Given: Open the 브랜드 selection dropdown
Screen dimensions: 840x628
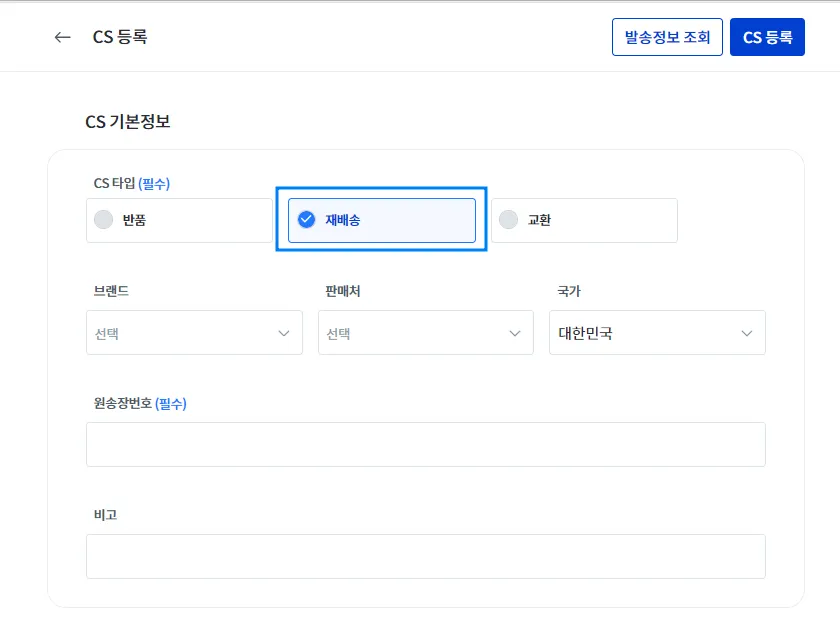Looking at the screenshot, I should coord(194,333).
